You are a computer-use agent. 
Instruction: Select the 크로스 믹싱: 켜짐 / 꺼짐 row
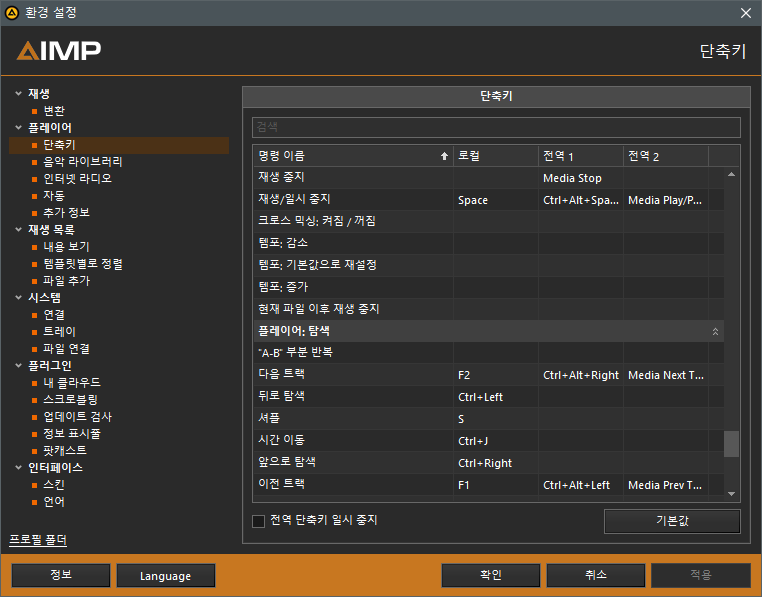(488, 222)
